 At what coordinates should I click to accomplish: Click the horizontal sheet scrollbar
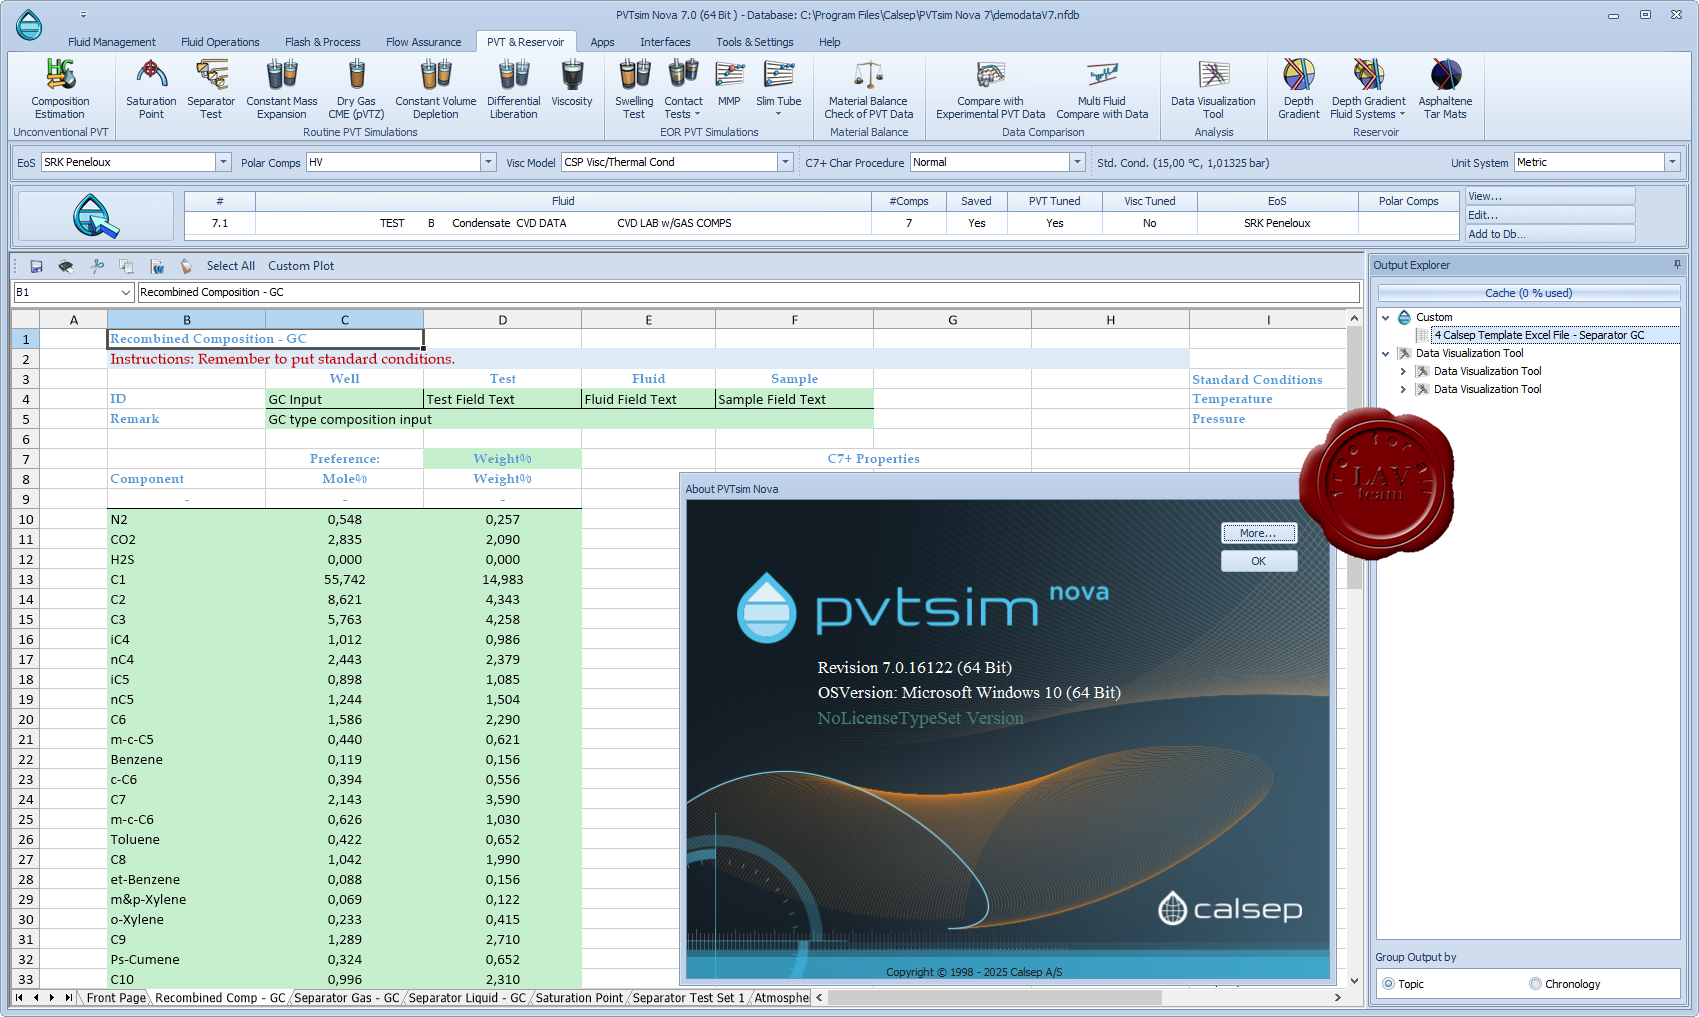994,998
